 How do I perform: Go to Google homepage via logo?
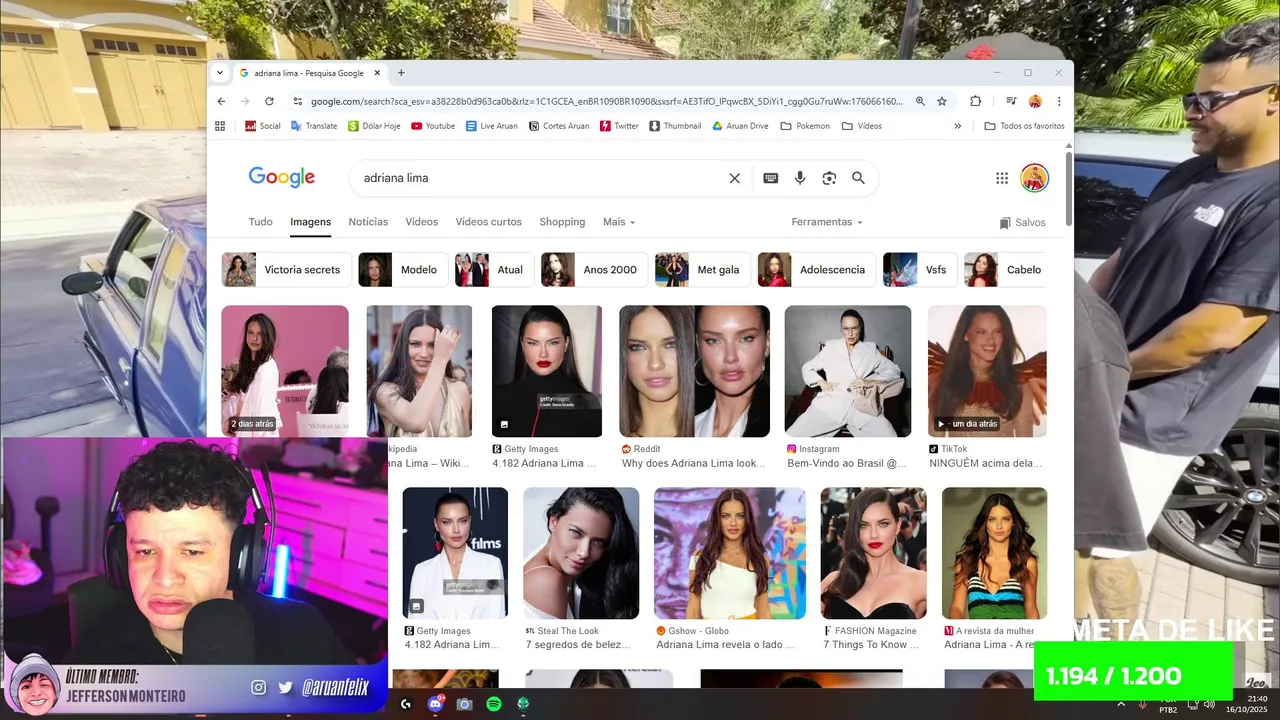282,178
